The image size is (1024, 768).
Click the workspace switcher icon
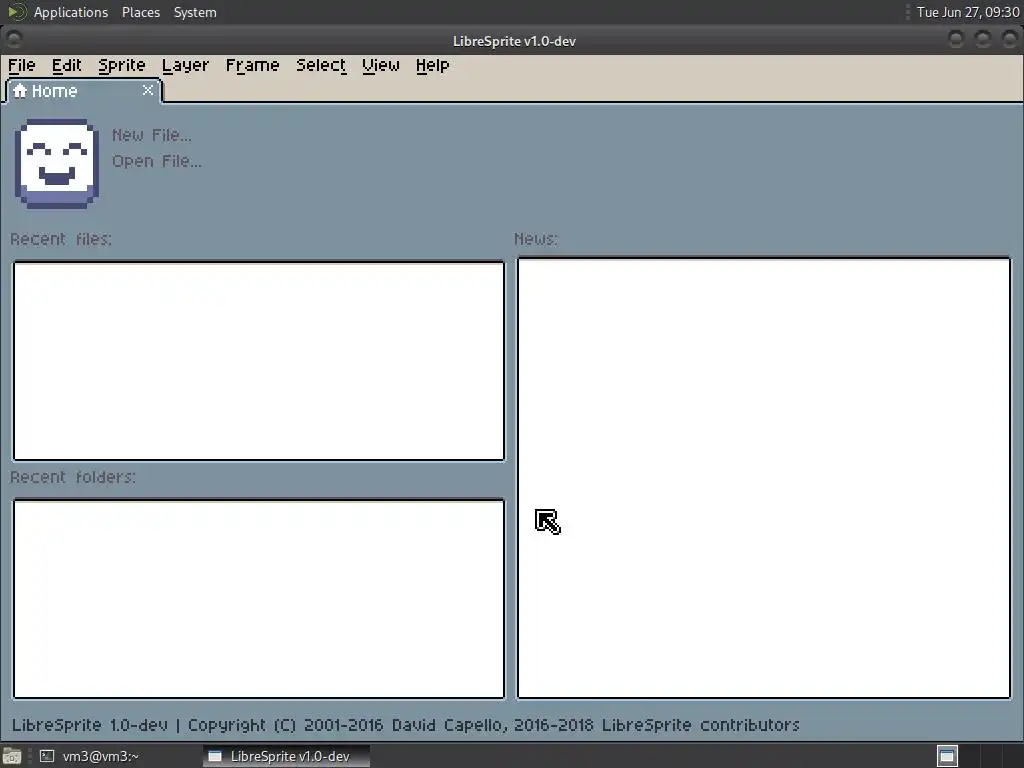[947, 756]
